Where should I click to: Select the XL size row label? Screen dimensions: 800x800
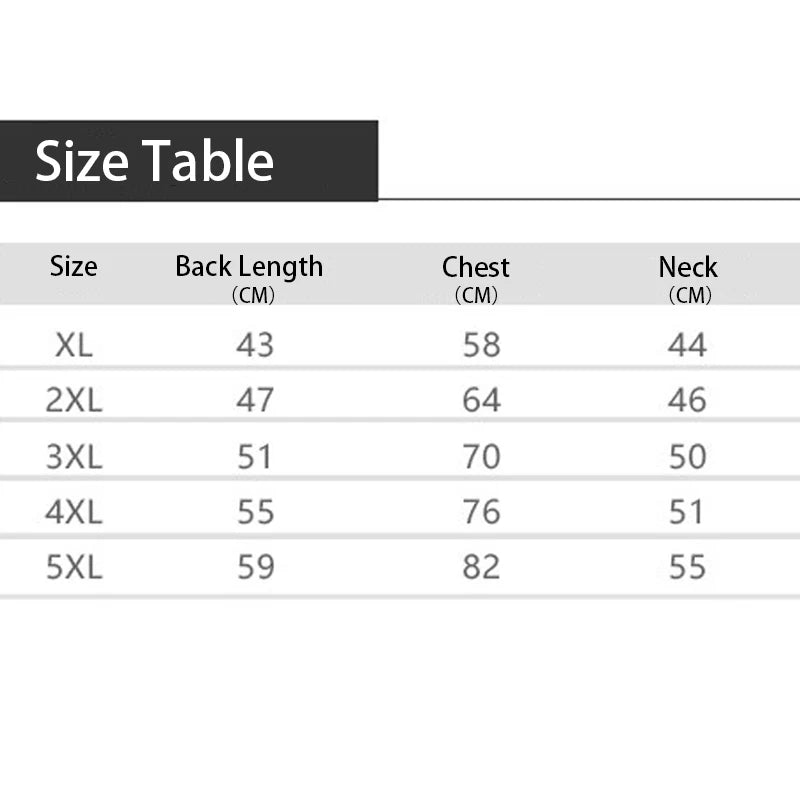click(x=74, y=346)
